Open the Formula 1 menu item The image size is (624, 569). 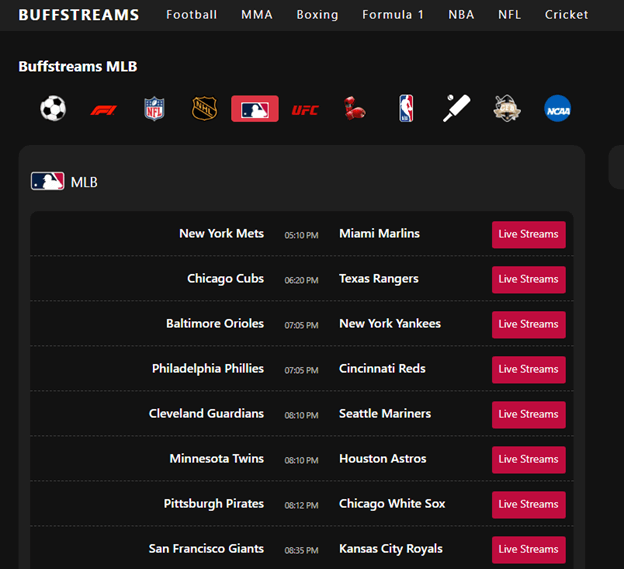pyautogui.click(x=393, y=15)
